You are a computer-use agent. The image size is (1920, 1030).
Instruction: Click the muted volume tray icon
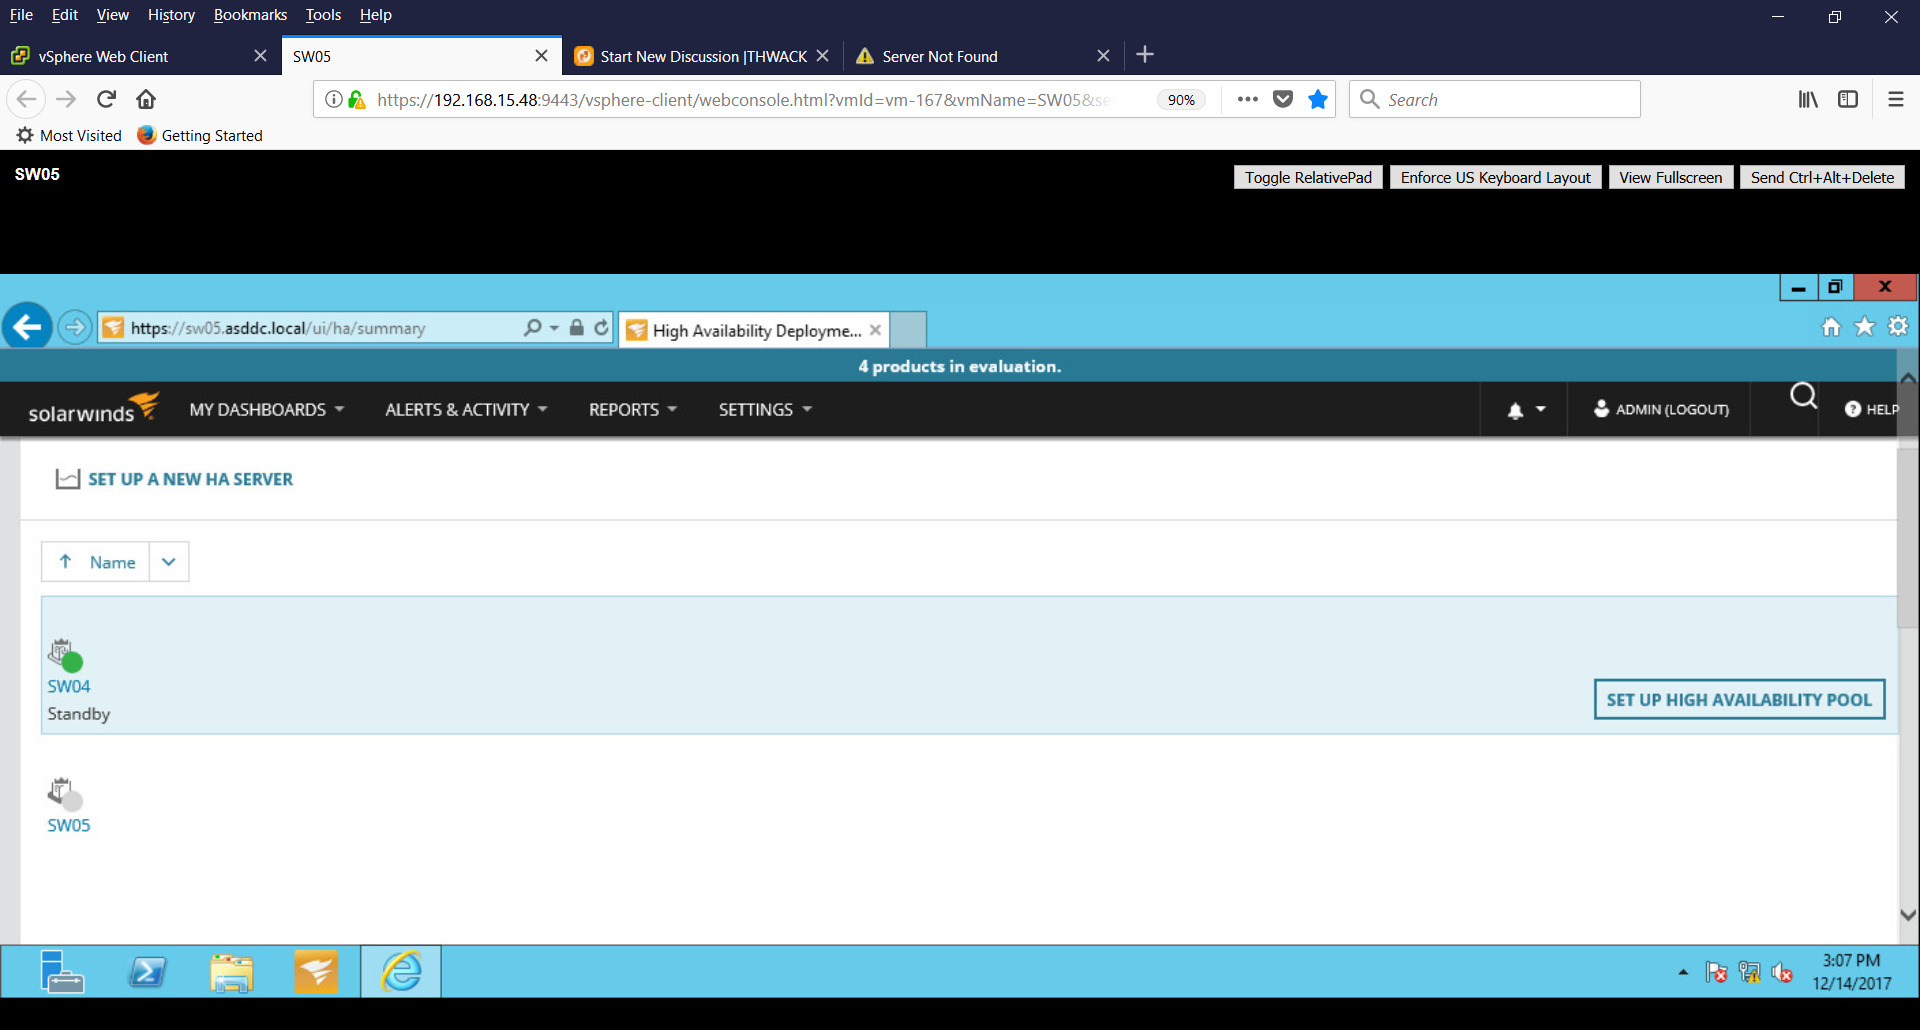pyautogui.click(x=1782, y=972)
